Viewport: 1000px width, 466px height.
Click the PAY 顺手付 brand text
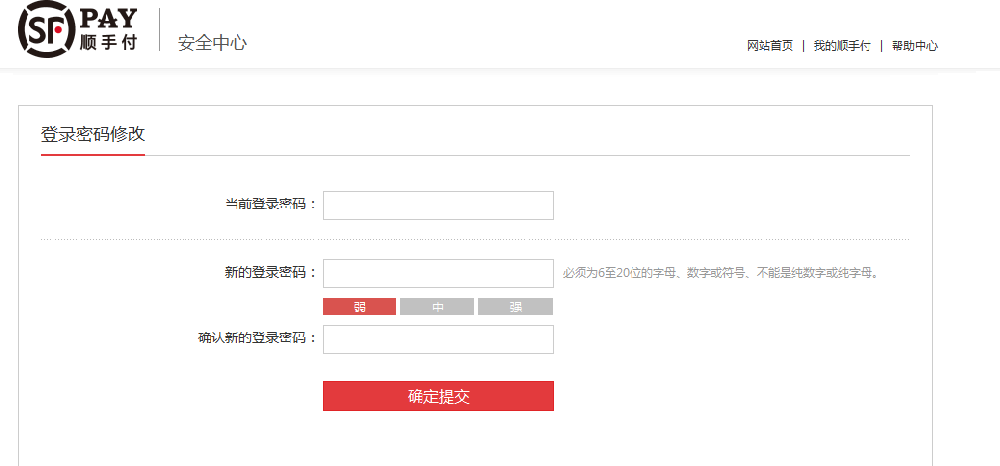[108, 30]
